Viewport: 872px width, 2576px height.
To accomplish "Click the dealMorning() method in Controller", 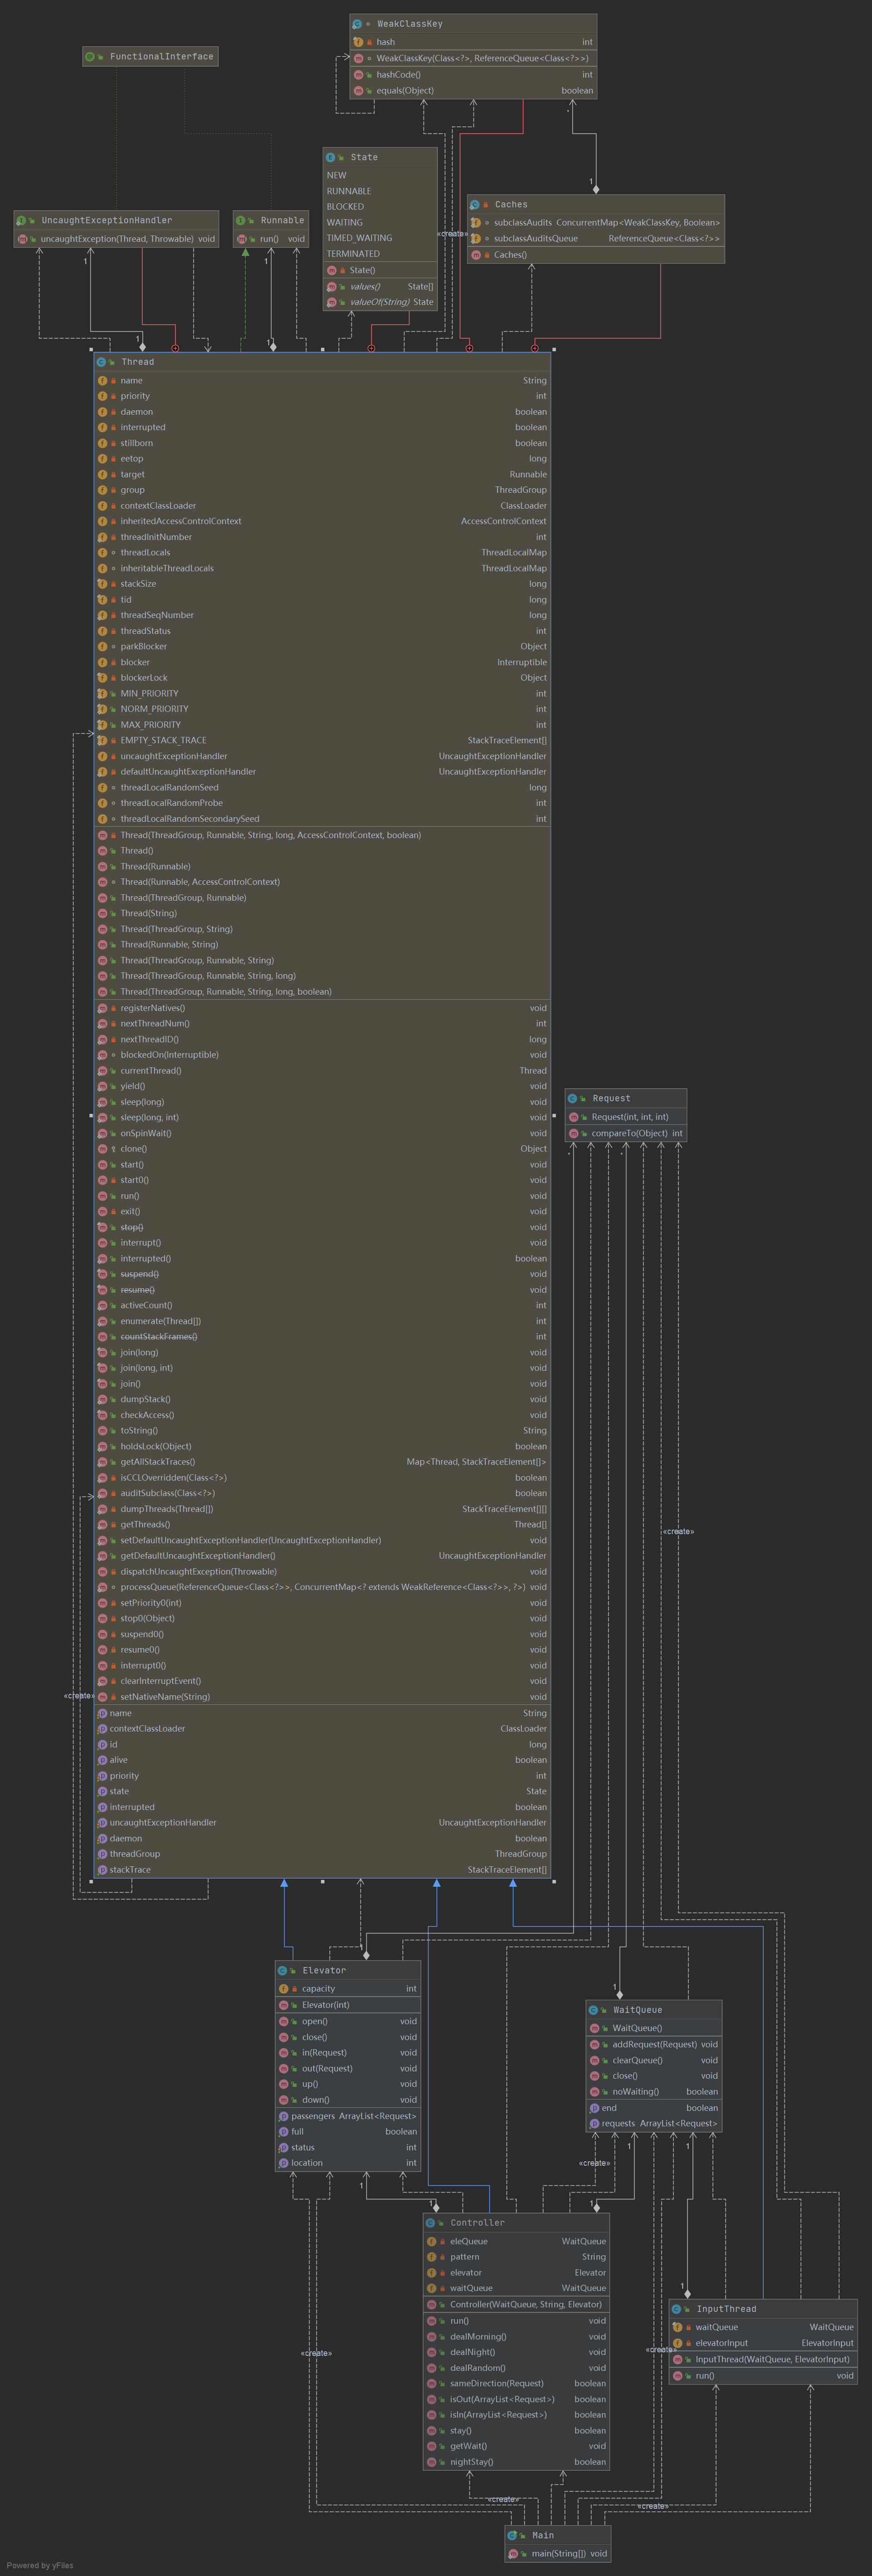I will click(x=478, y=2337).
